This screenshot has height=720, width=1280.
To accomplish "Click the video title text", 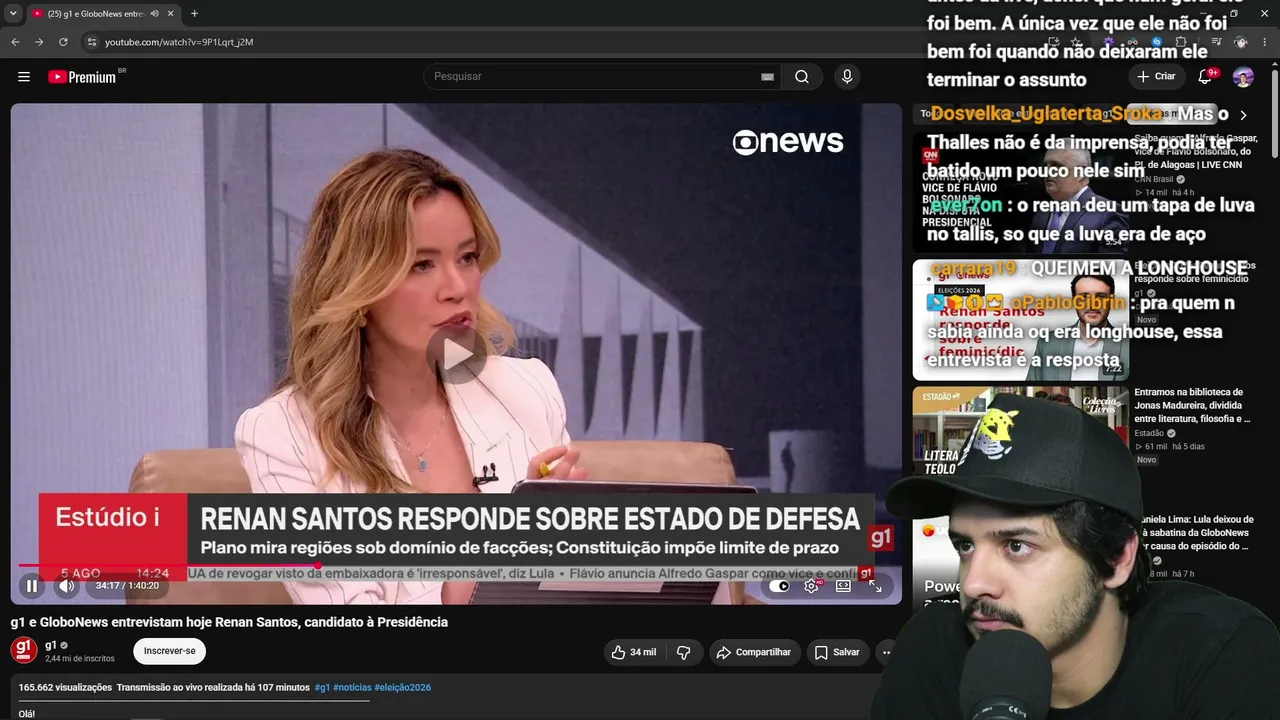I will [x=229, y=622].
